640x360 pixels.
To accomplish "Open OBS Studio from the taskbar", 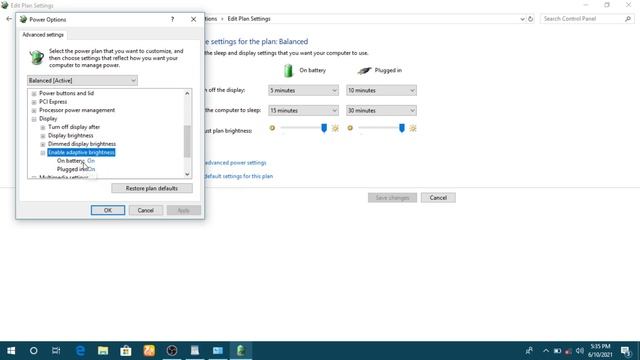I will (x=172, y=351).
